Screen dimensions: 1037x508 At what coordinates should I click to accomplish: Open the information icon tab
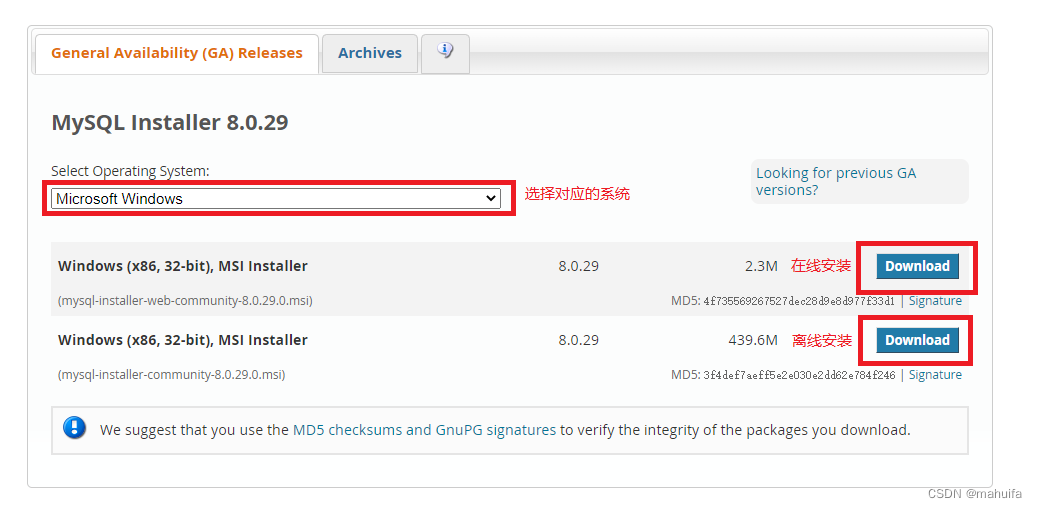coord(446,53)
